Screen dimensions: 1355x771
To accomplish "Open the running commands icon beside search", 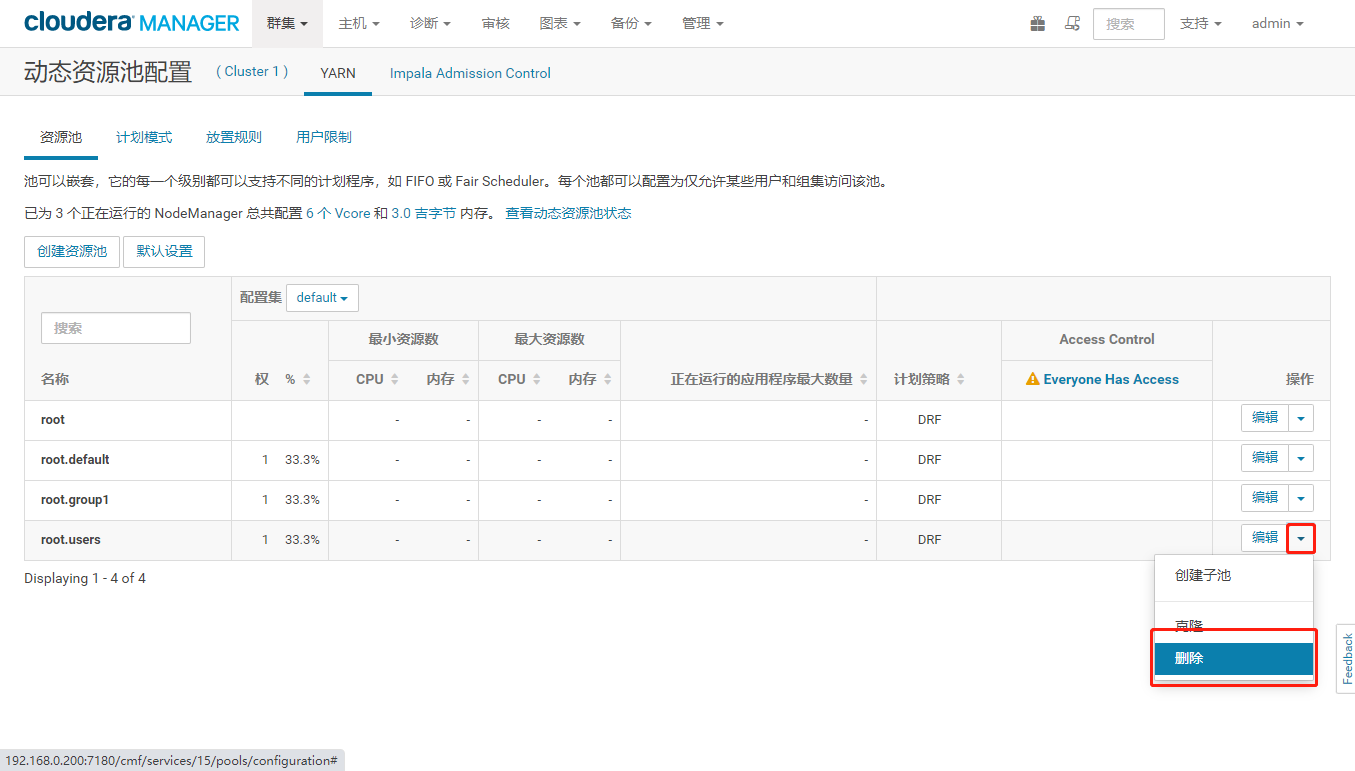I will coord(1072,23).
